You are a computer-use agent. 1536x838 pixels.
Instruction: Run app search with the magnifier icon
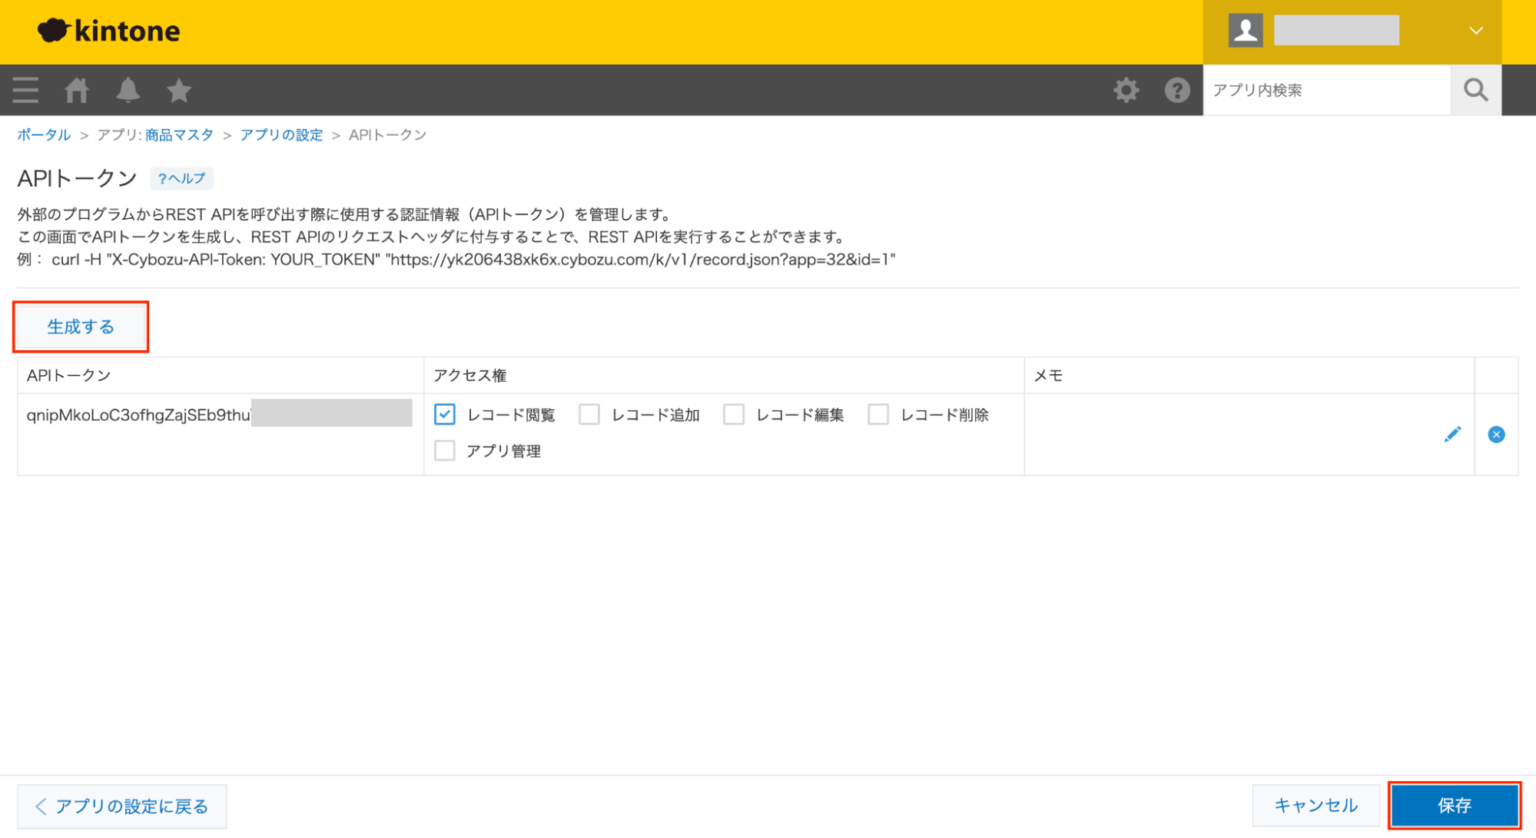1475,90
